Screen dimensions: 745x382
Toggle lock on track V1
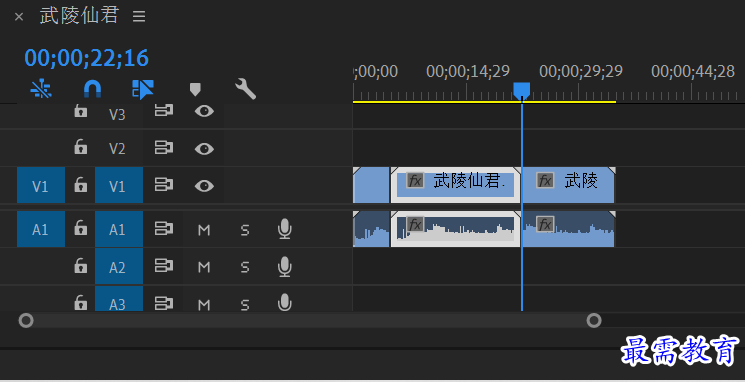coord(80,185)
